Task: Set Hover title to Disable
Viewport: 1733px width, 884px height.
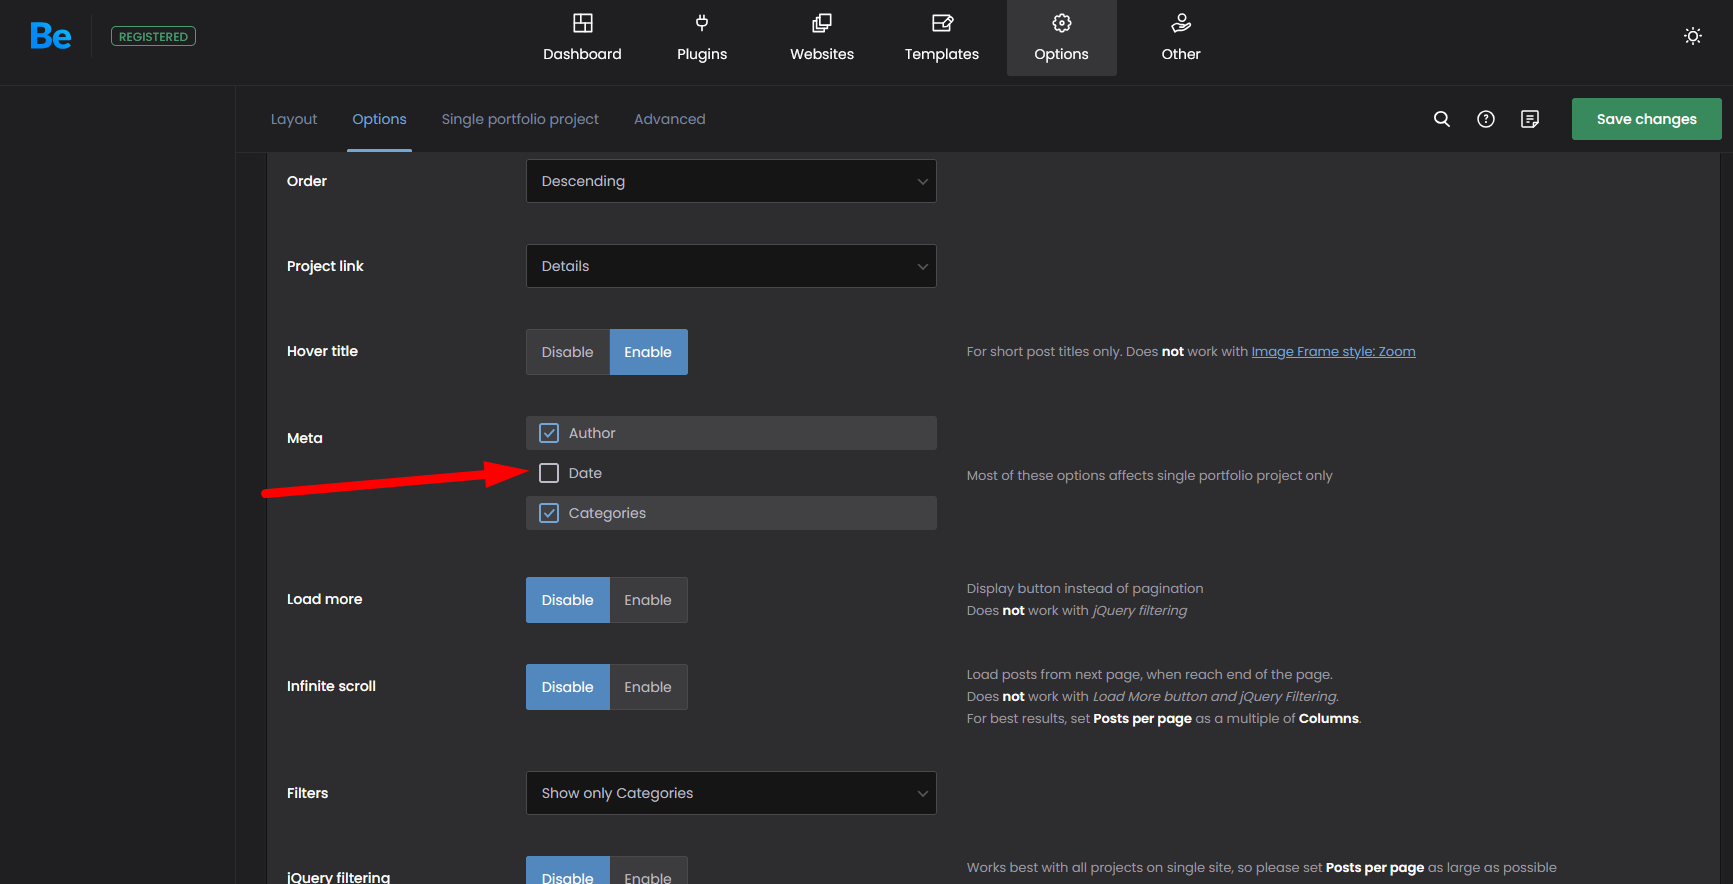Action: coord(568,352)
